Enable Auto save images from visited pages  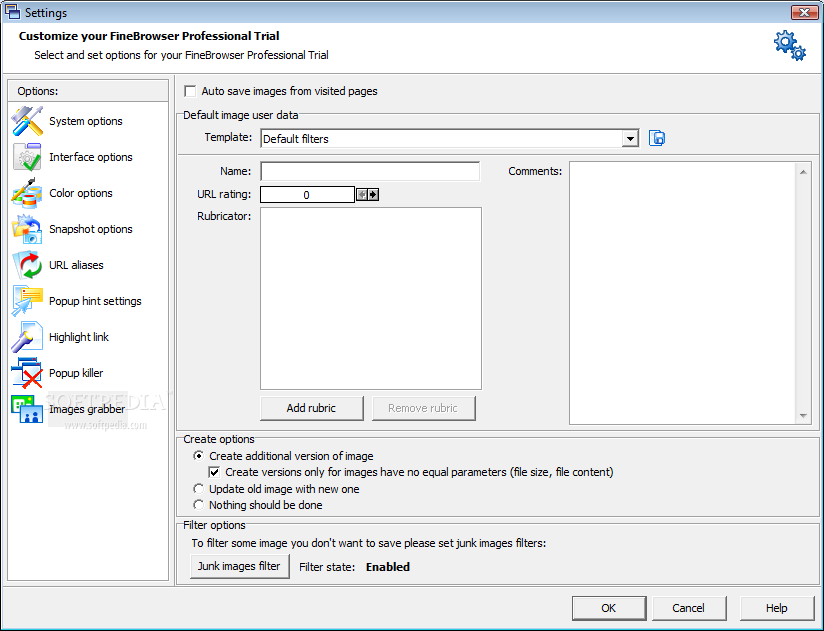coord(190,91)
